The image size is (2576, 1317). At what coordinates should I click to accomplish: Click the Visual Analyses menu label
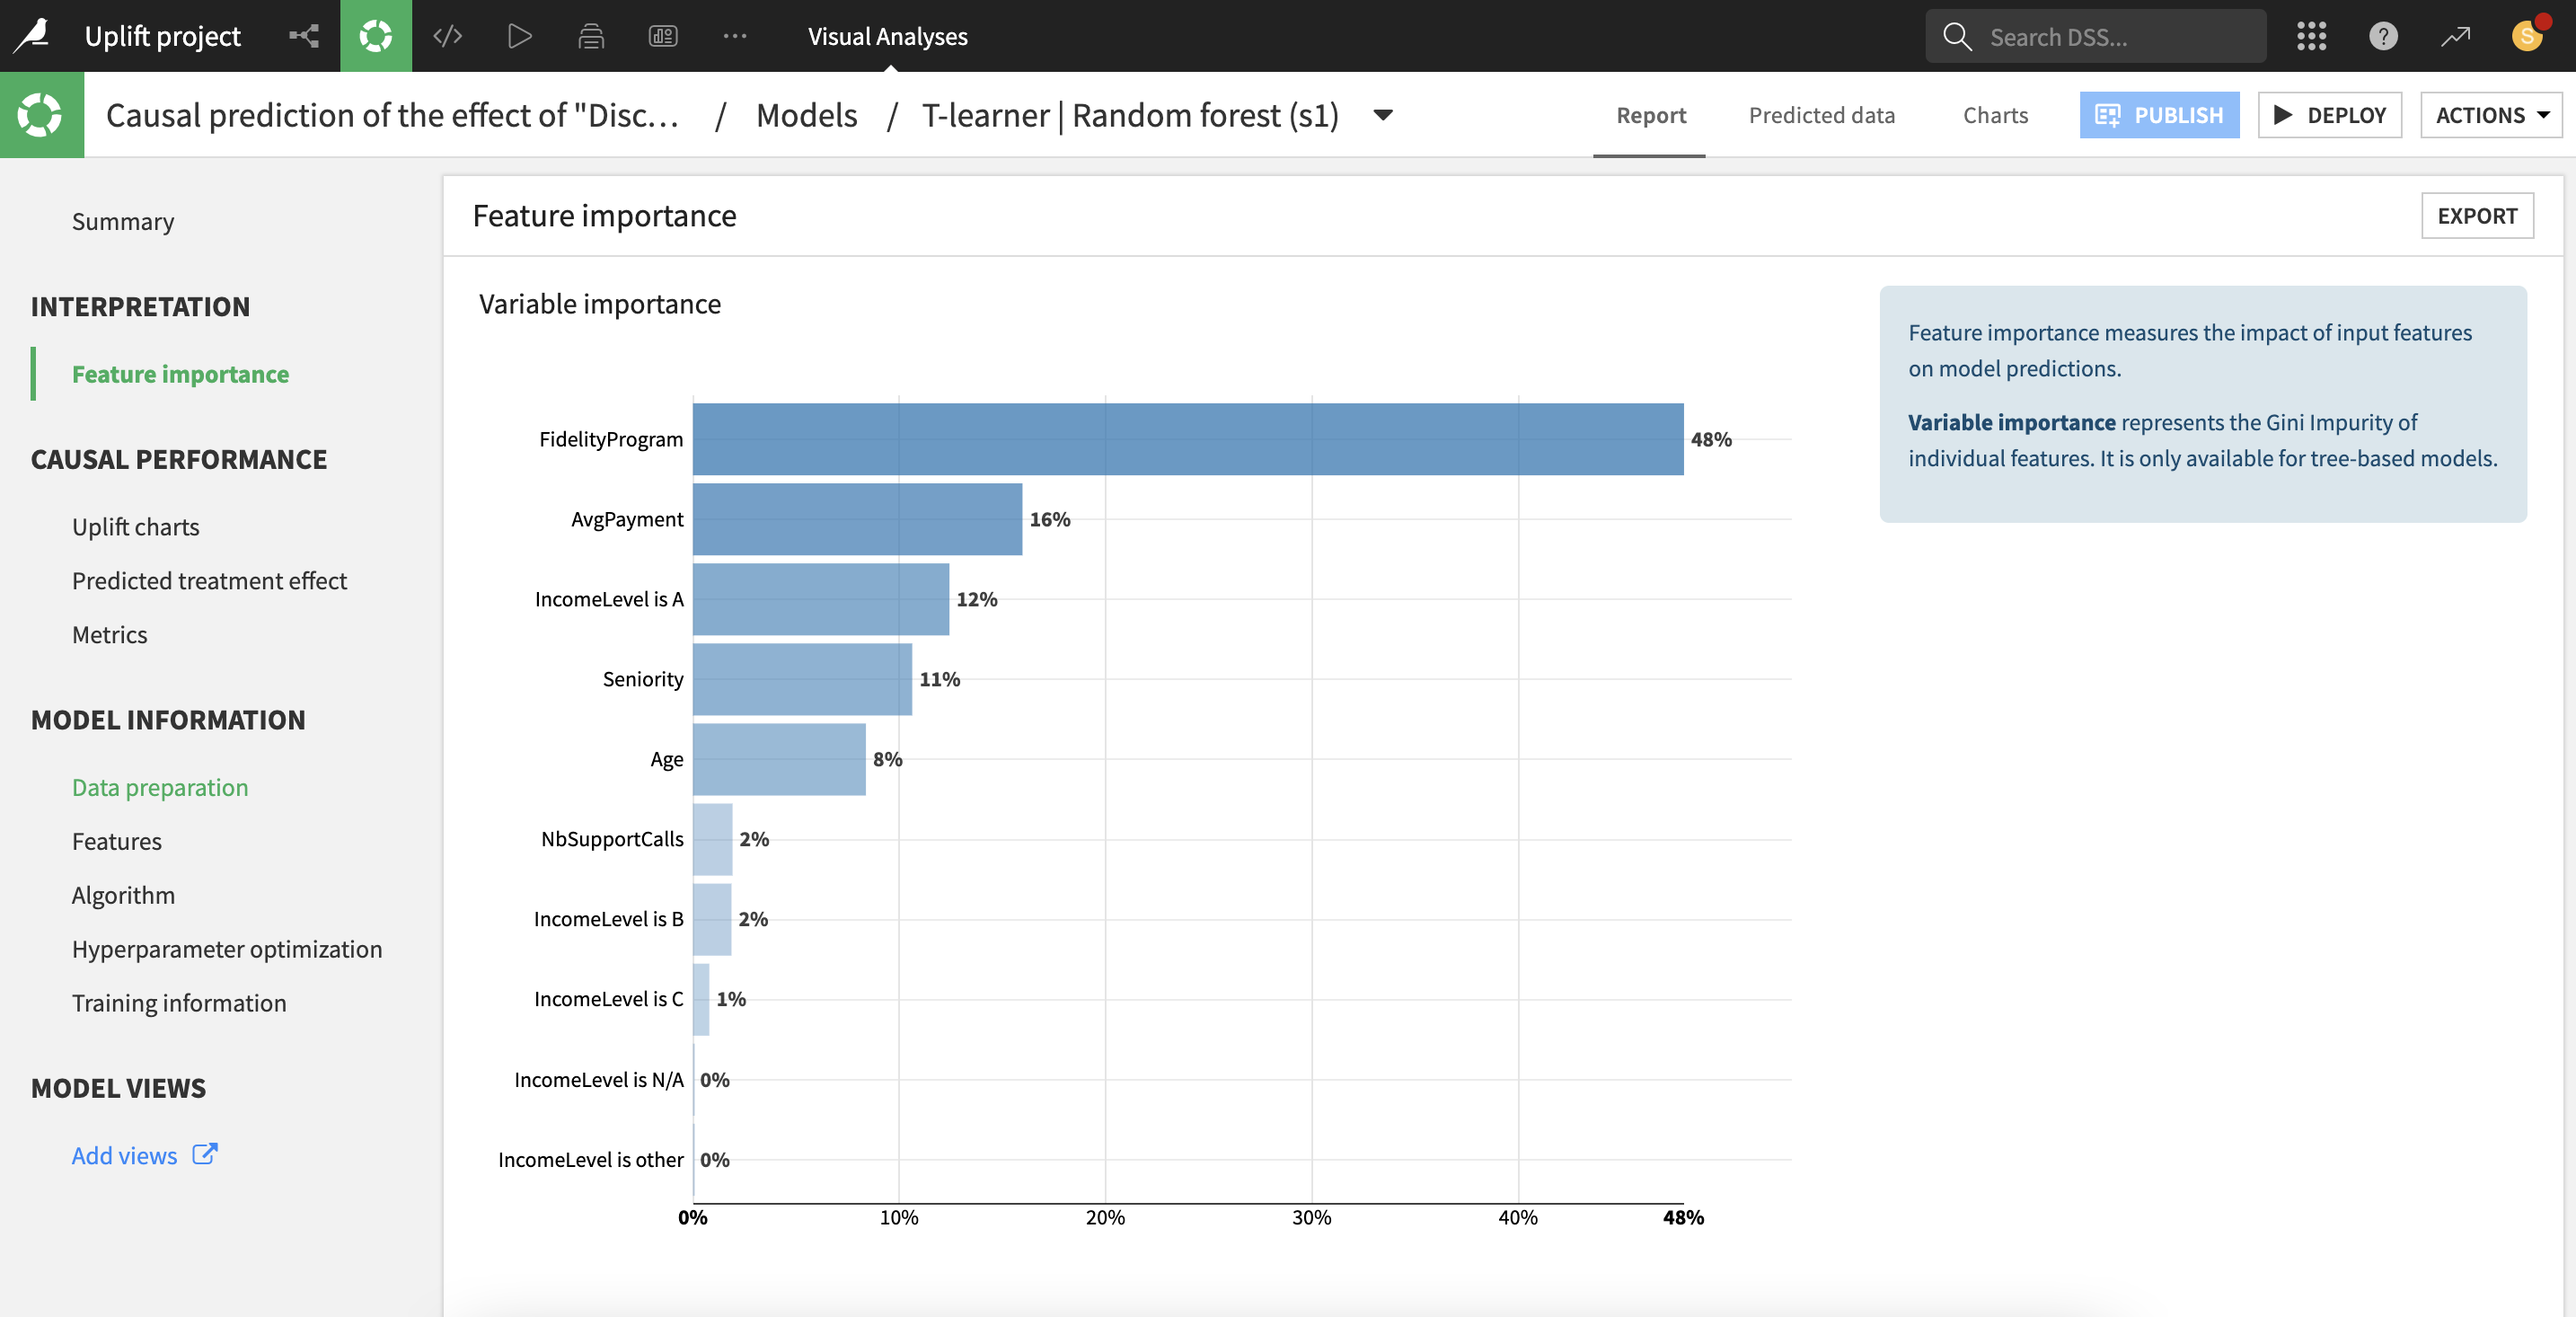887,36
